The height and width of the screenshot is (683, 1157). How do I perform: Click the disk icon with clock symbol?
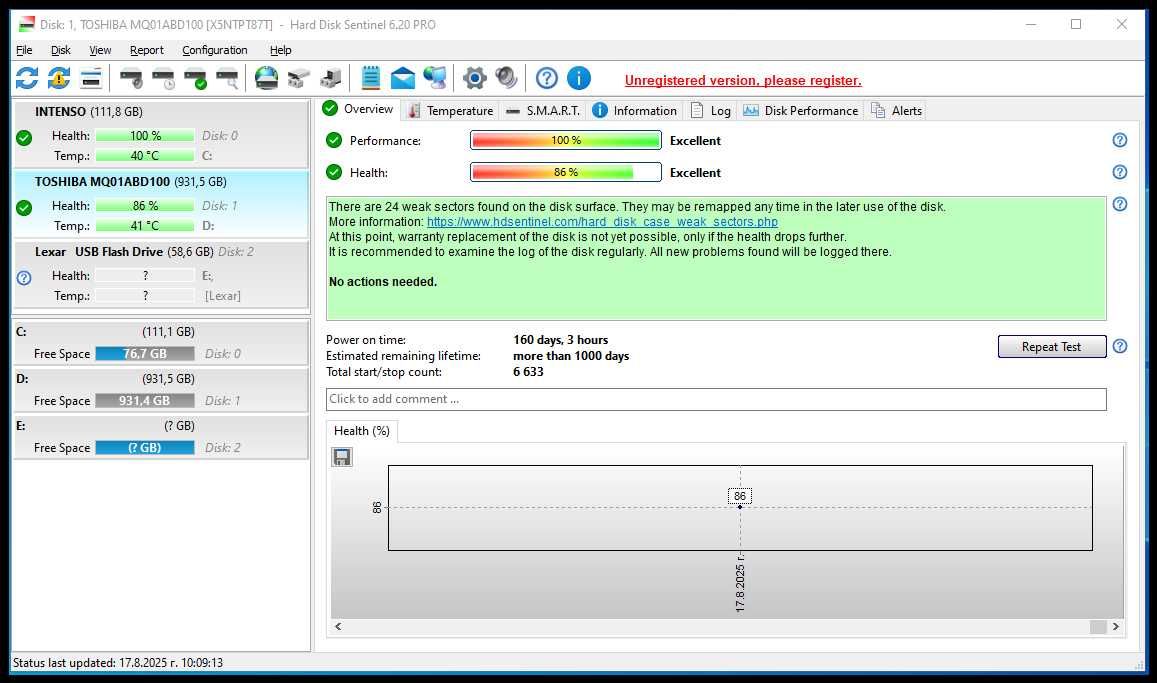click(x=163, y=78)
